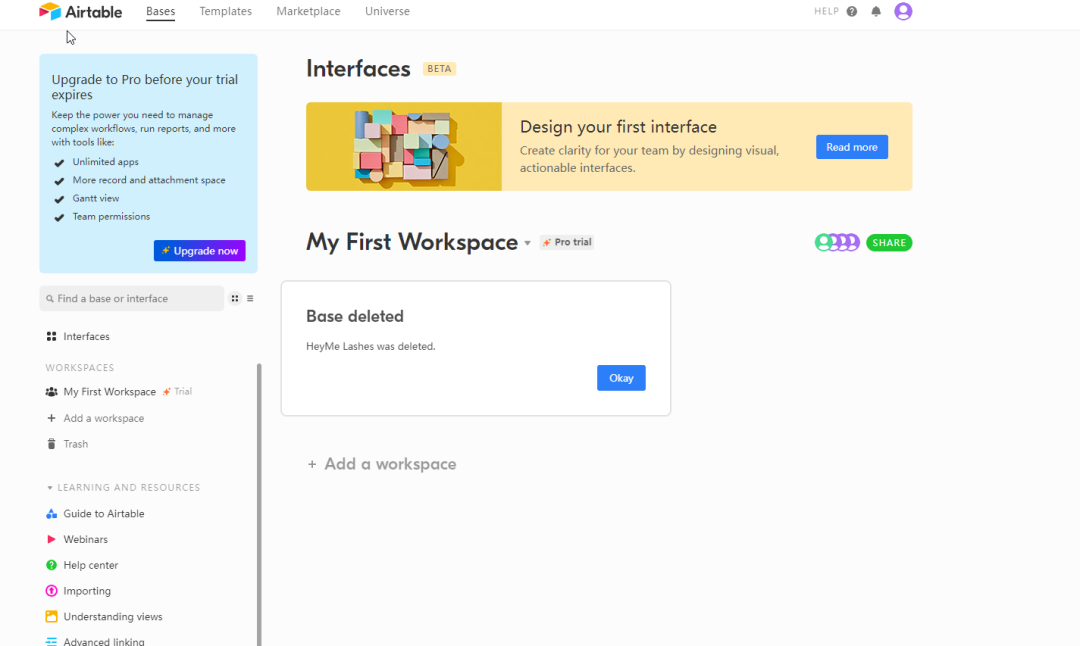Go to the Marketplace tab
The height and width of the screenshot is (646, 1080).
click(308, 12)
